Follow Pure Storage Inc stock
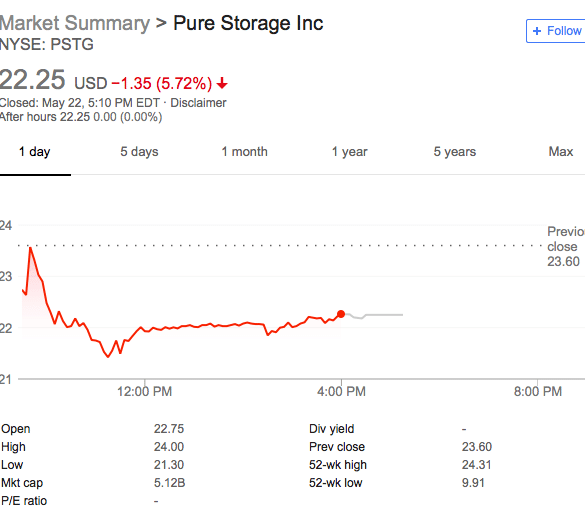This screenshot has height=511, width=585. 556,31
